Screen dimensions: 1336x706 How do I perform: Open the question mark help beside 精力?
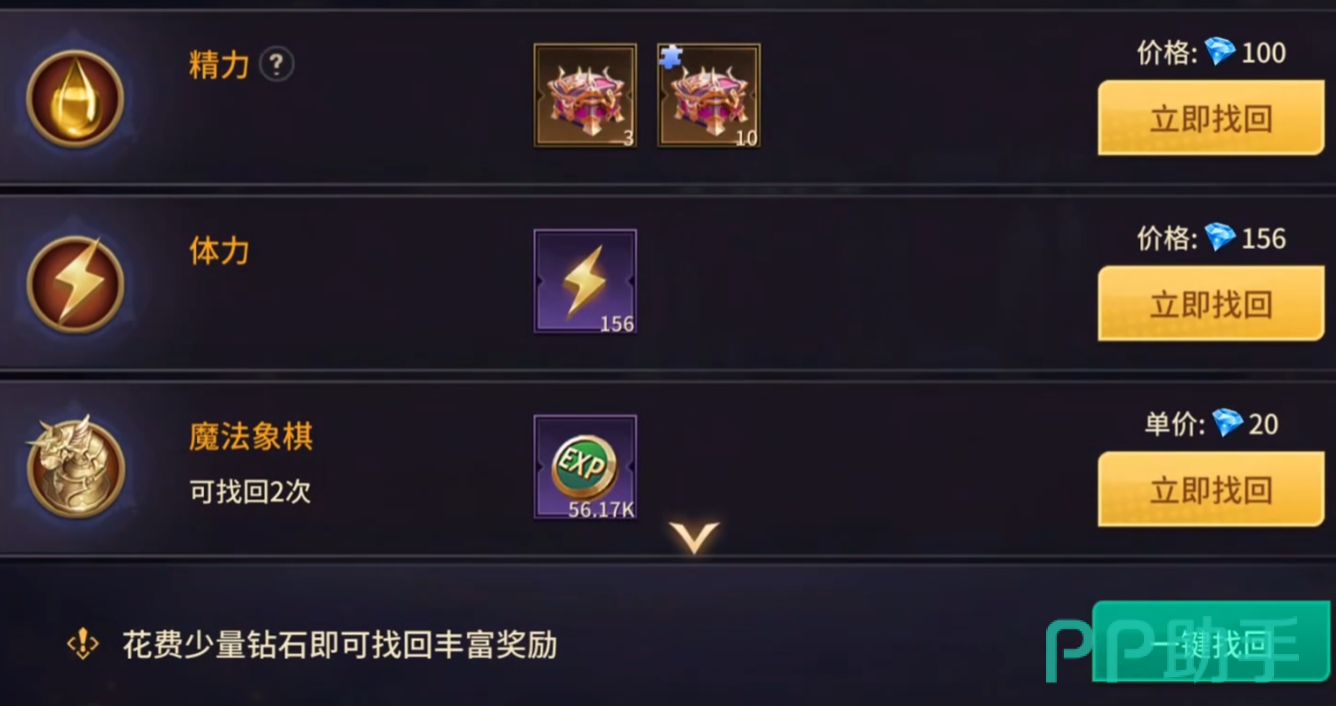point(276,66)
